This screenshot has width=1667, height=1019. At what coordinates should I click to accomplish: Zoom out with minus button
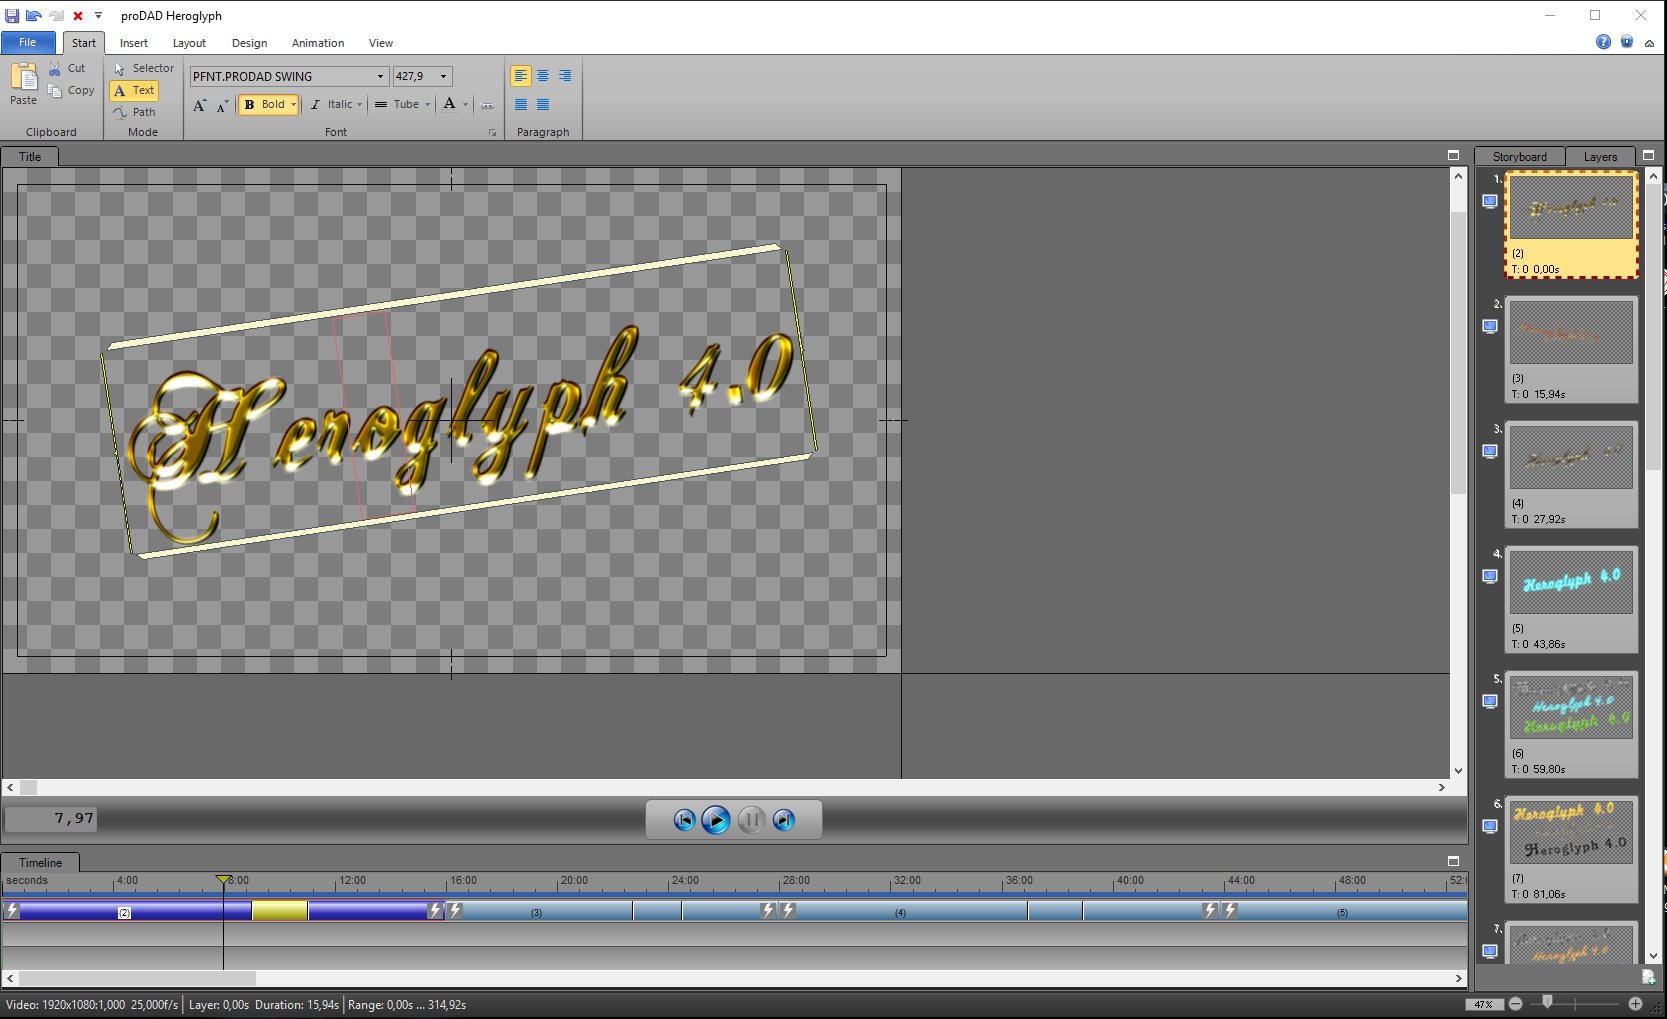1516,1004
